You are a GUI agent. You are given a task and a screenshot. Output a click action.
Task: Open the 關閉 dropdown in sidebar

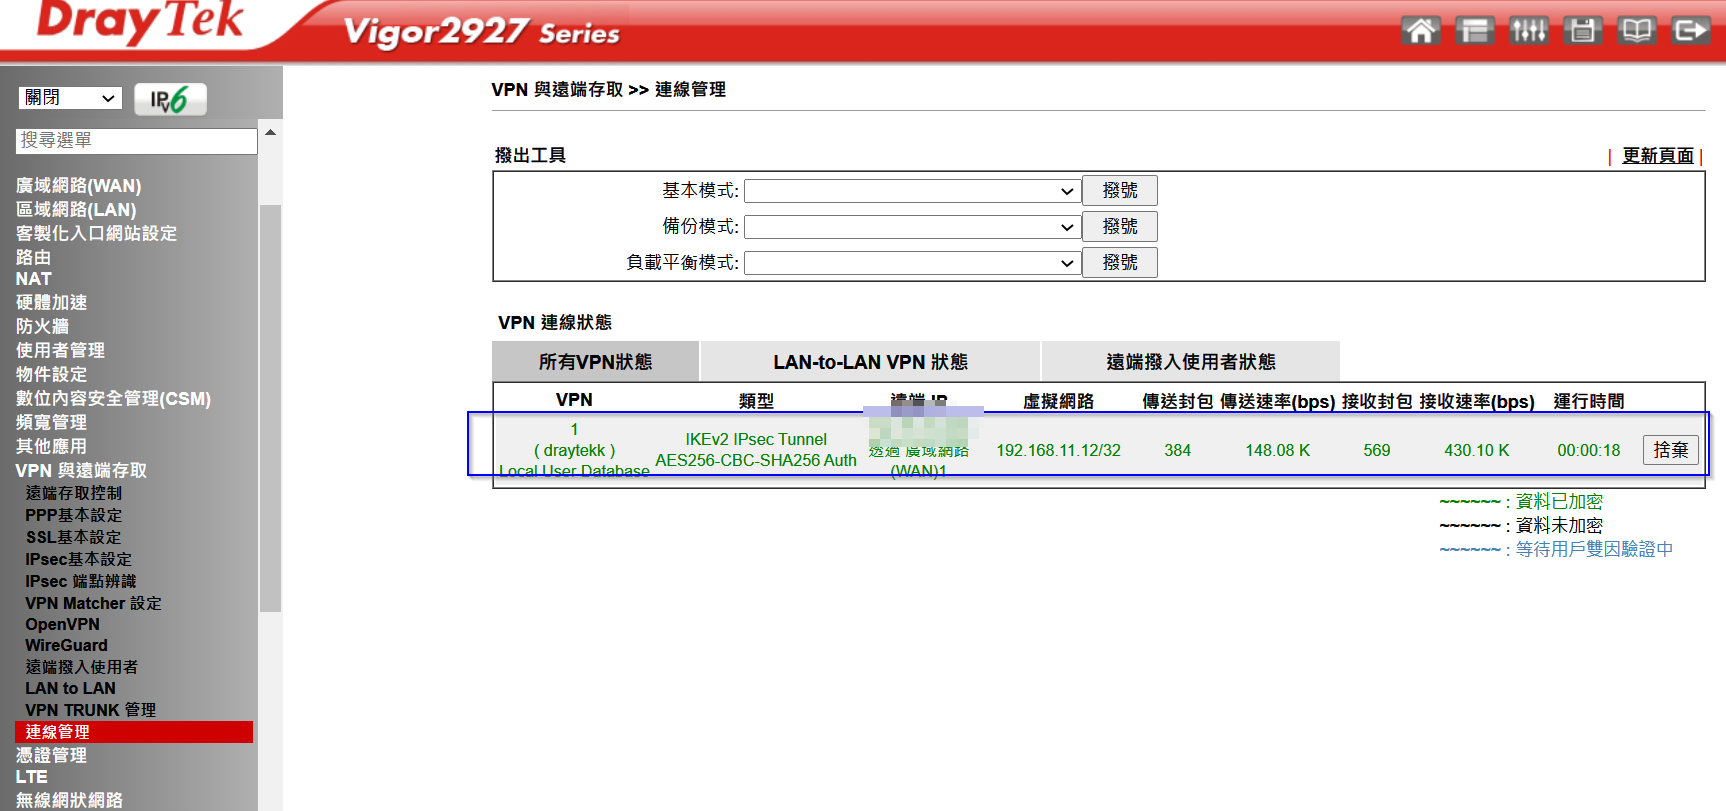pyautogui.click(x=70, y=98)
